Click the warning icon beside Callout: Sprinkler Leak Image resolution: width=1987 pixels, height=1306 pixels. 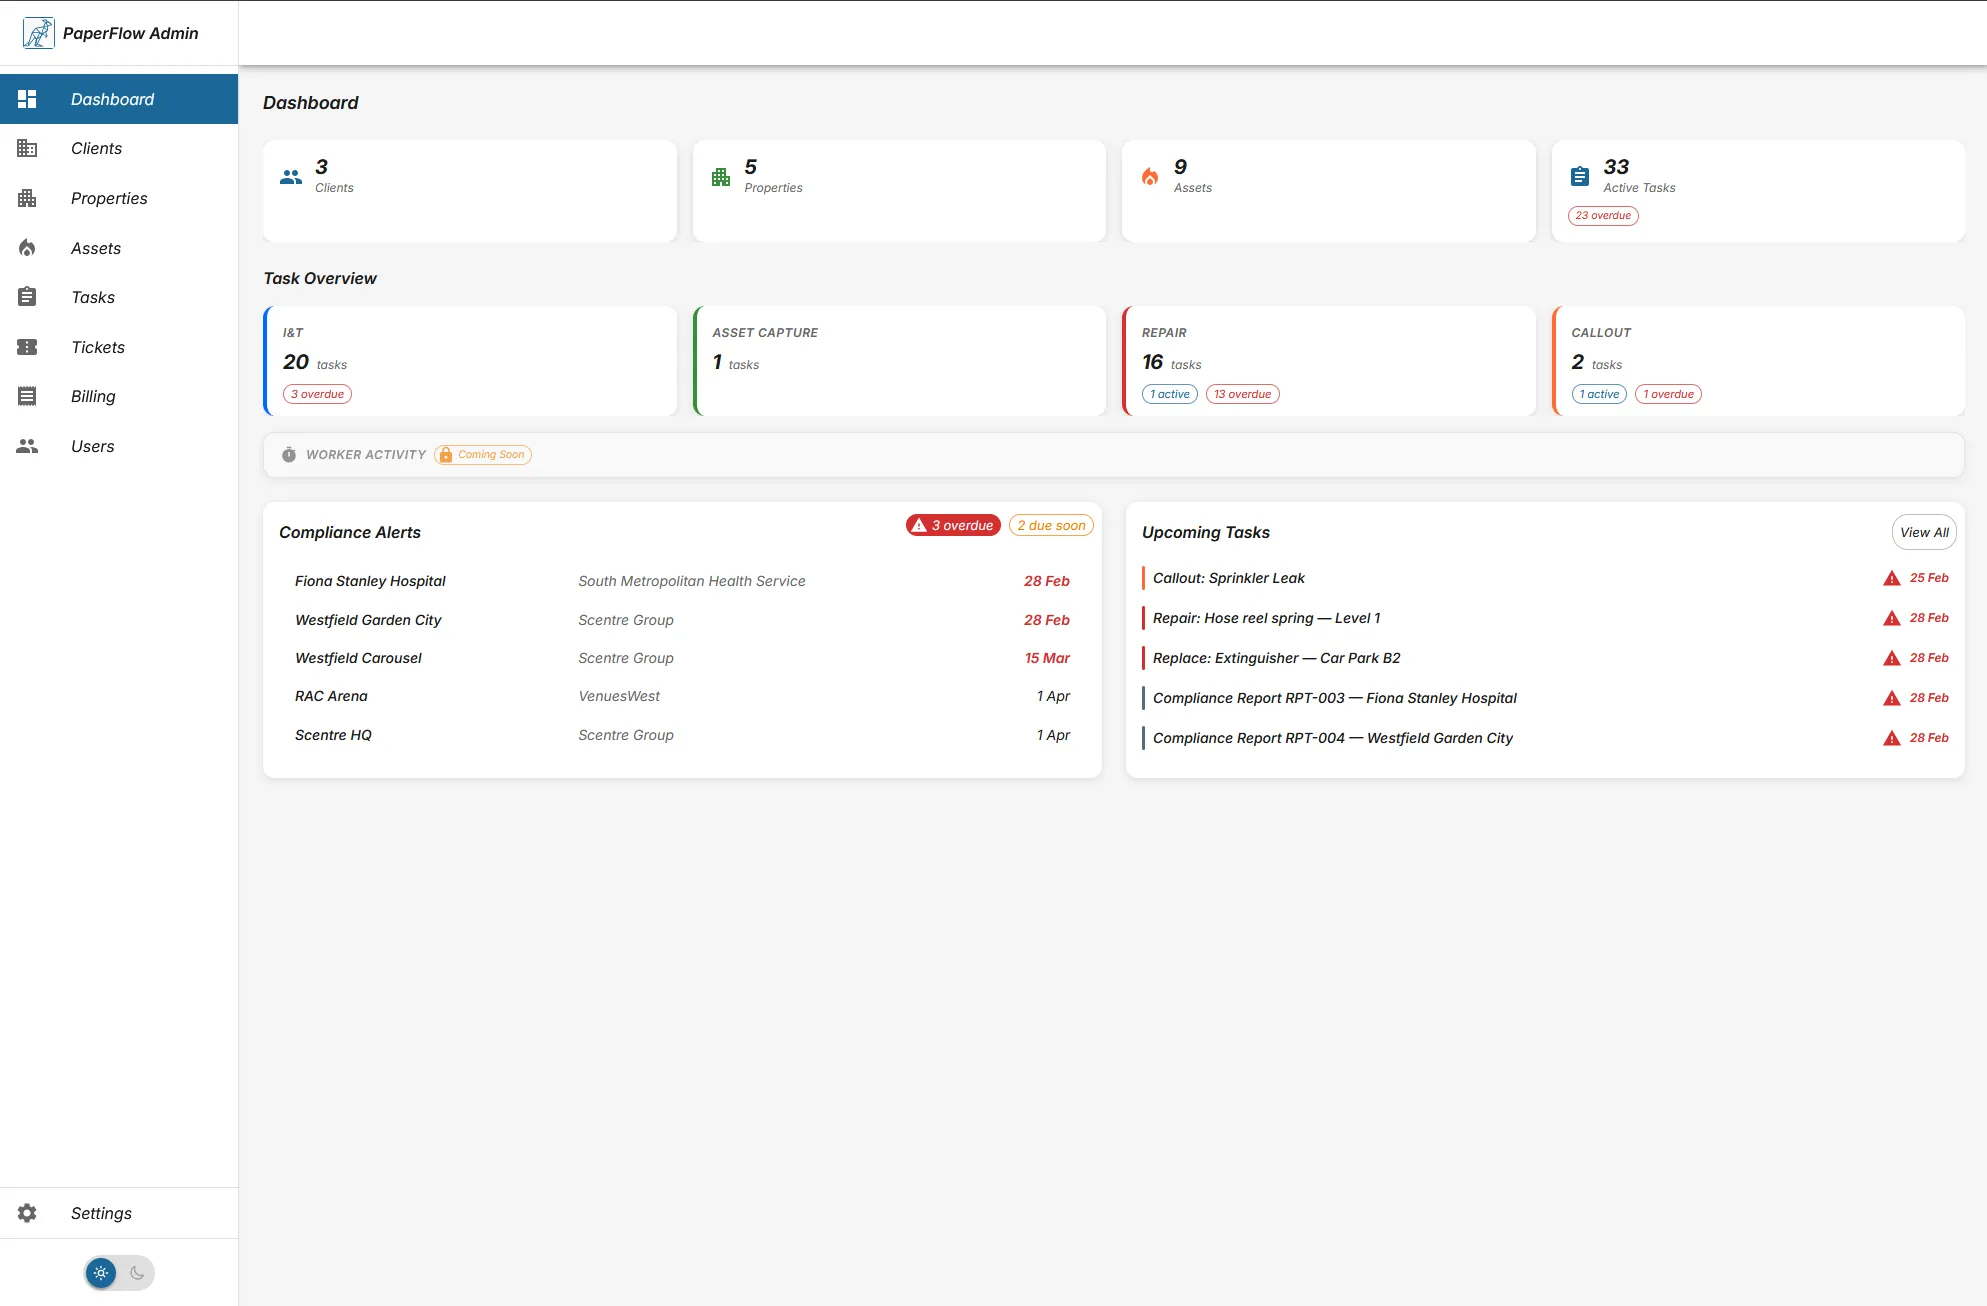1892,578
